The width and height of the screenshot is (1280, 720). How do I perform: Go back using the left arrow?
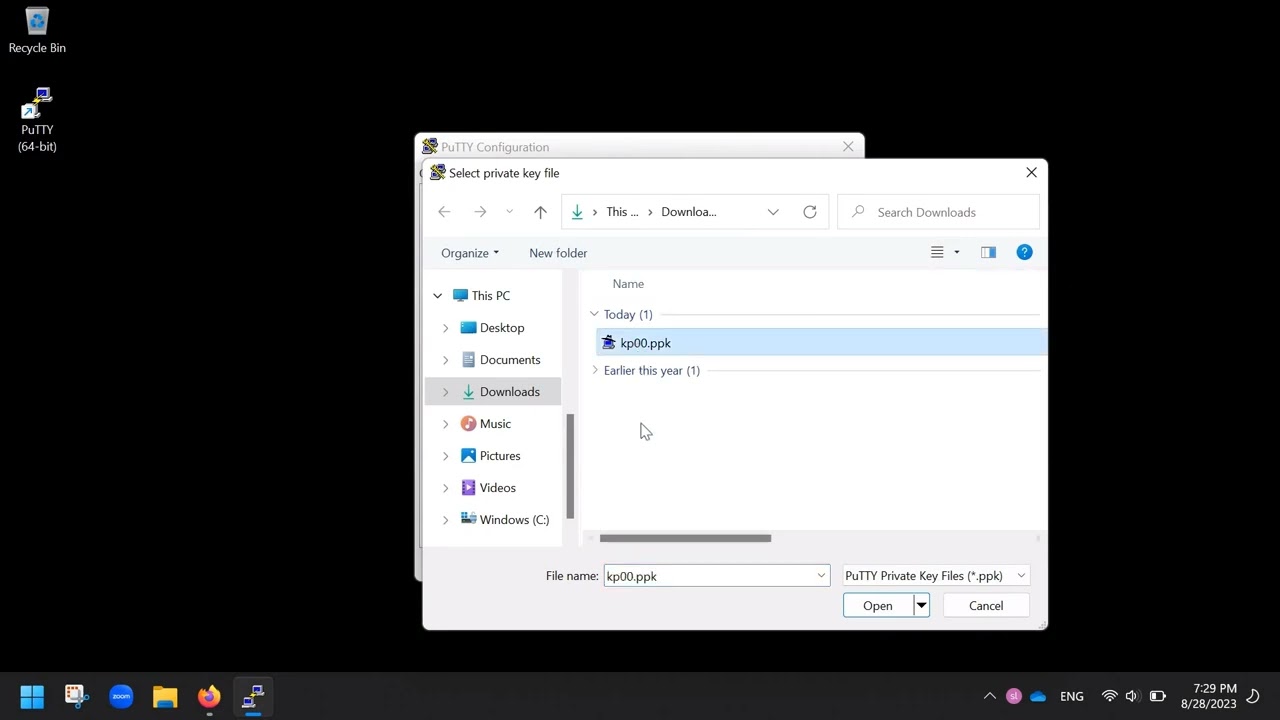[444, 212]
